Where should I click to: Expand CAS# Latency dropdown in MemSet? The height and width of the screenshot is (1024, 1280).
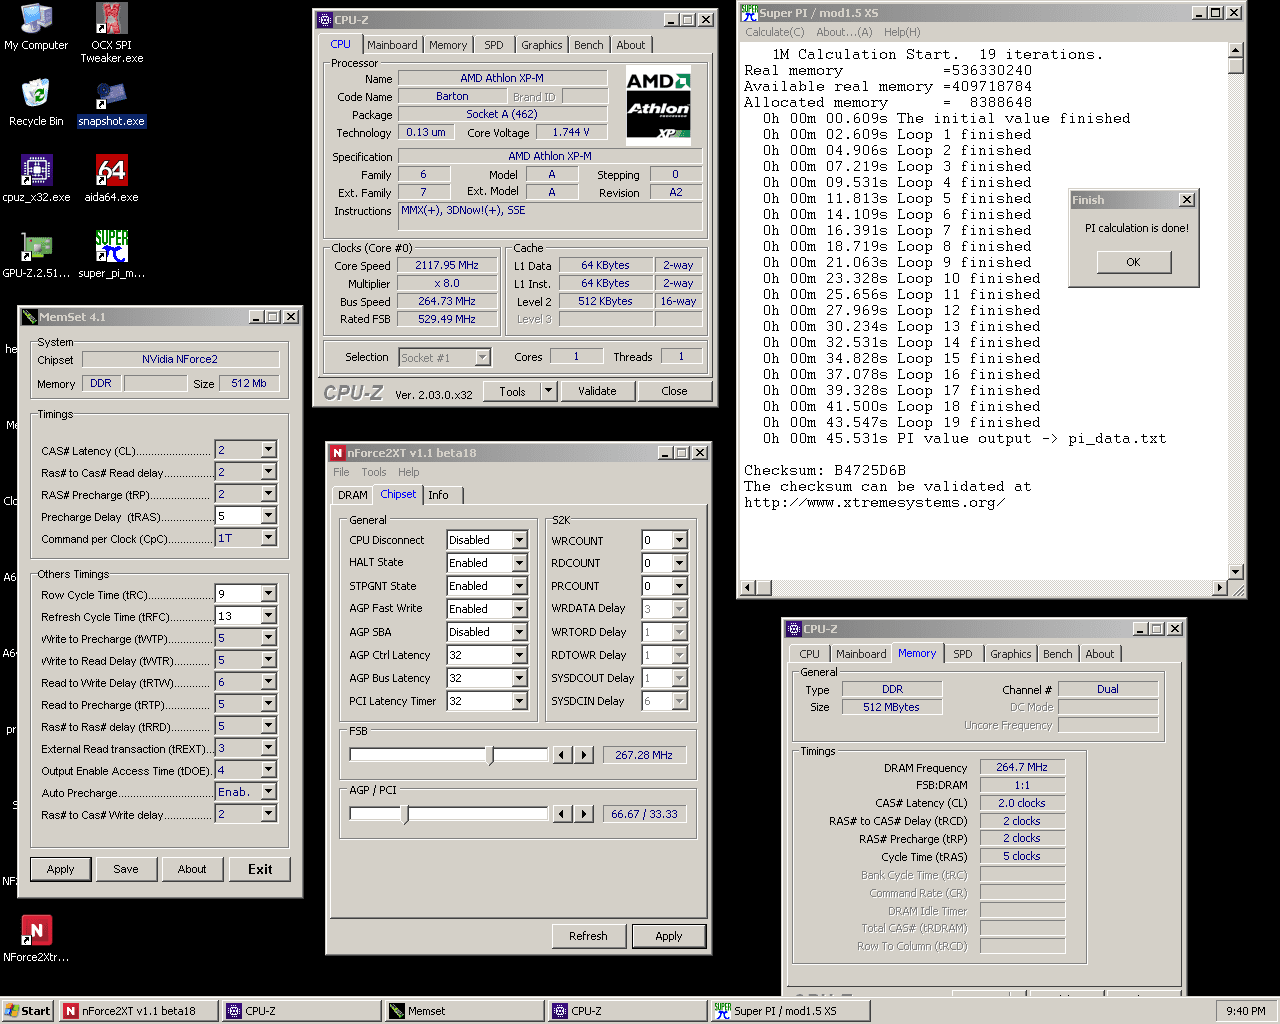(268, 450)
